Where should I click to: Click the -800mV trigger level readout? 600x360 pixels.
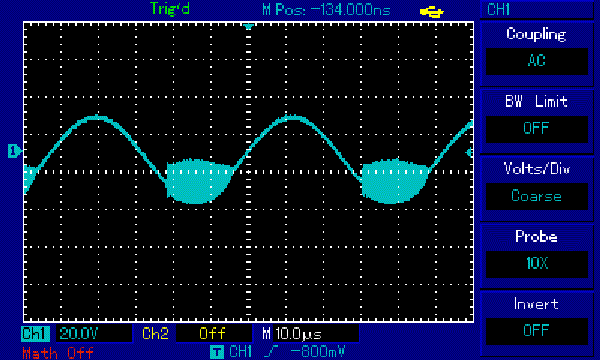pyautogui.click(x=318, y=352)
